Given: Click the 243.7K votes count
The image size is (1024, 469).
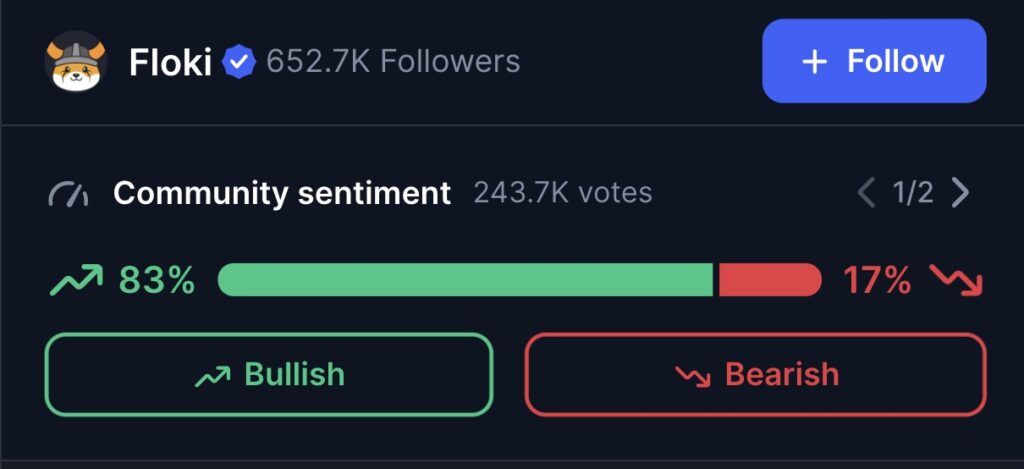Looking at the screenshot, I should 563,192.
